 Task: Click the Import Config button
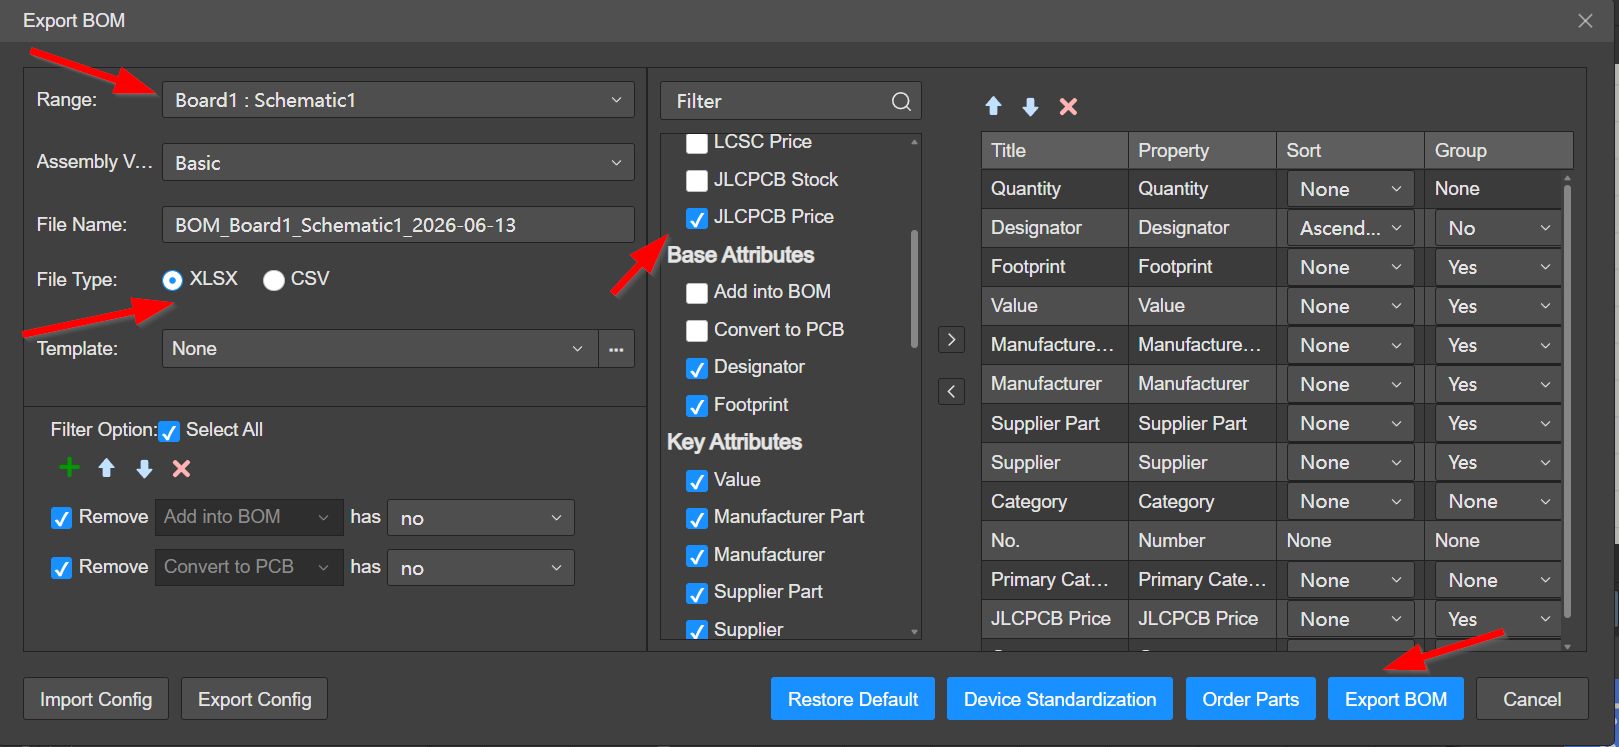click(x=96, y=699)
